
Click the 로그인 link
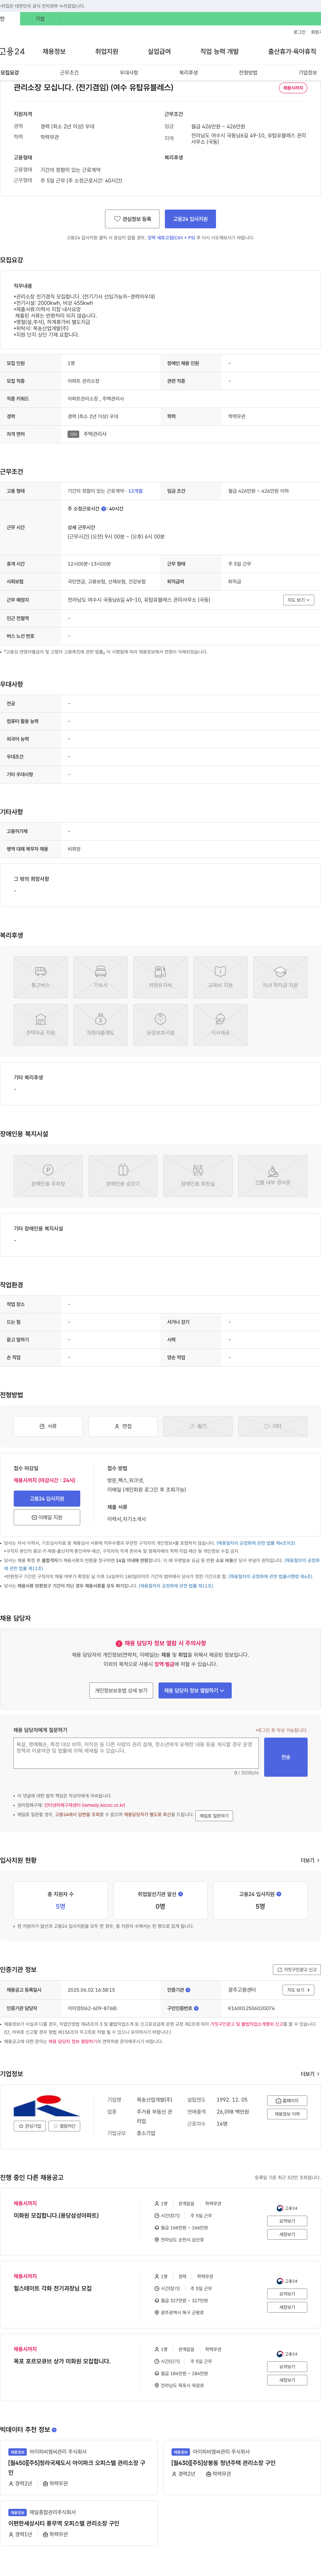[x=299, y=32]
